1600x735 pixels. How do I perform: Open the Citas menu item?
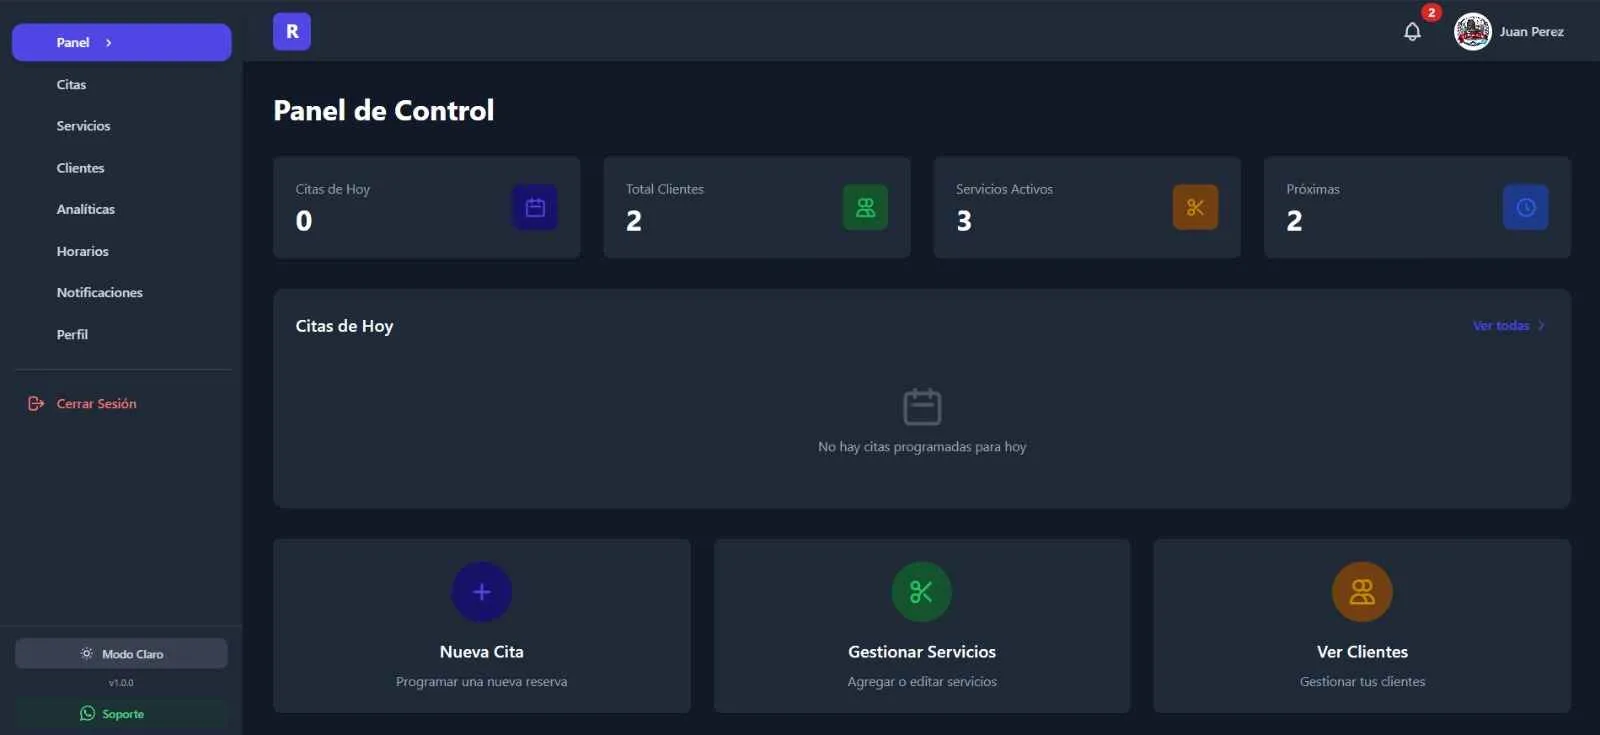pos(71,85)
